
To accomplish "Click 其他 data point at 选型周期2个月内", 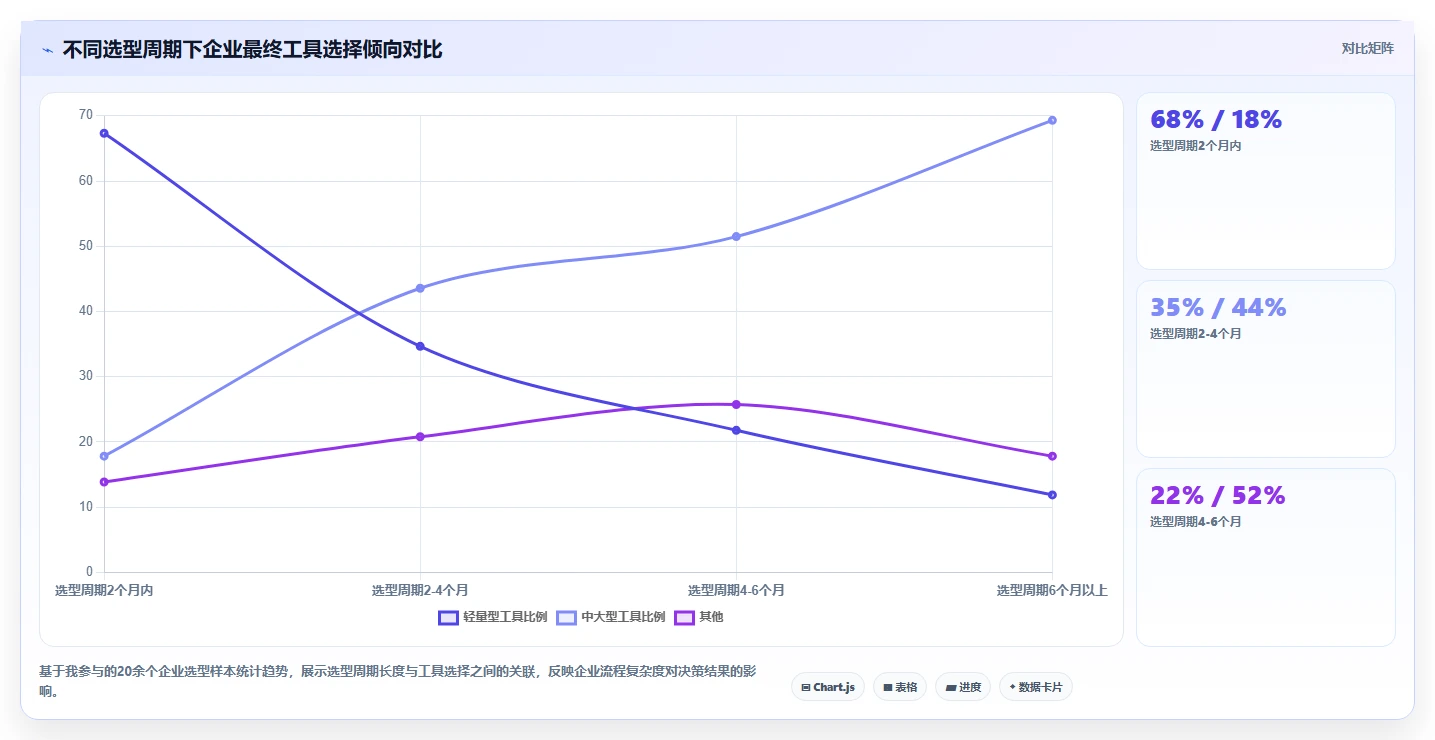I will tap(104, 482).
